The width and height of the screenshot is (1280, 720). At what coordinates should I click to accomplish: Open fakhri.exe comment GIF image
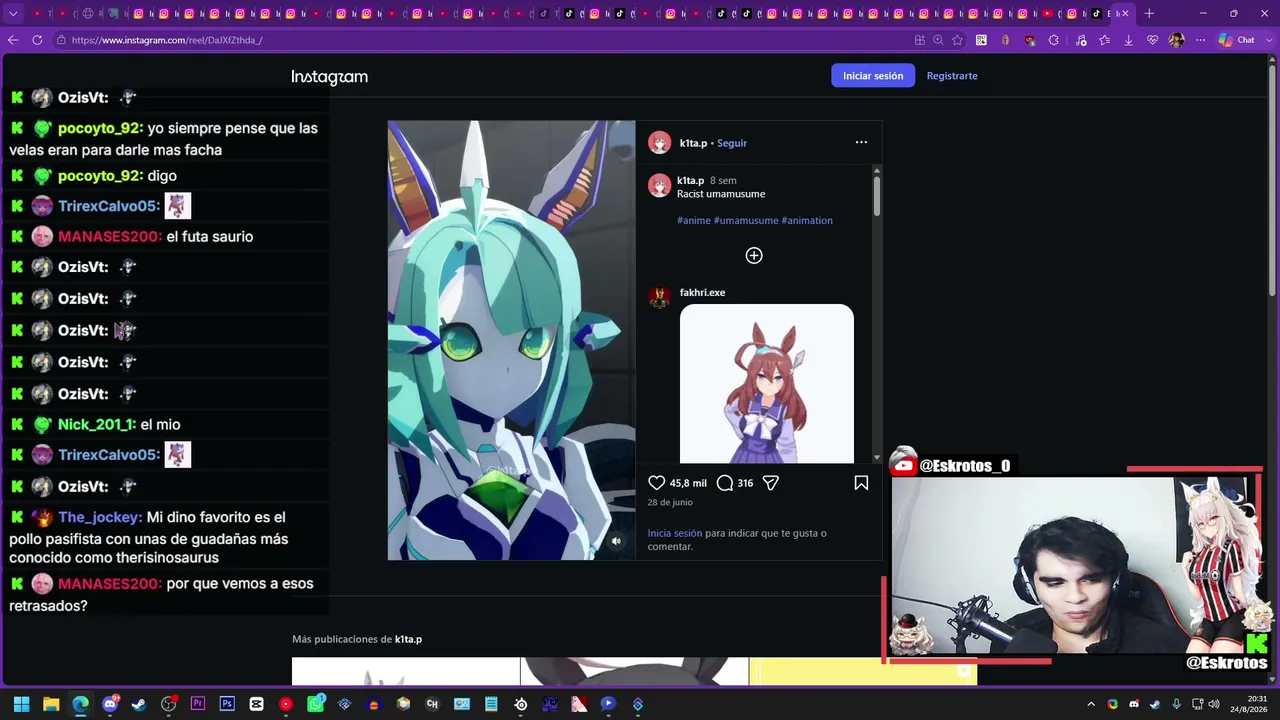[x=767, y=384]
